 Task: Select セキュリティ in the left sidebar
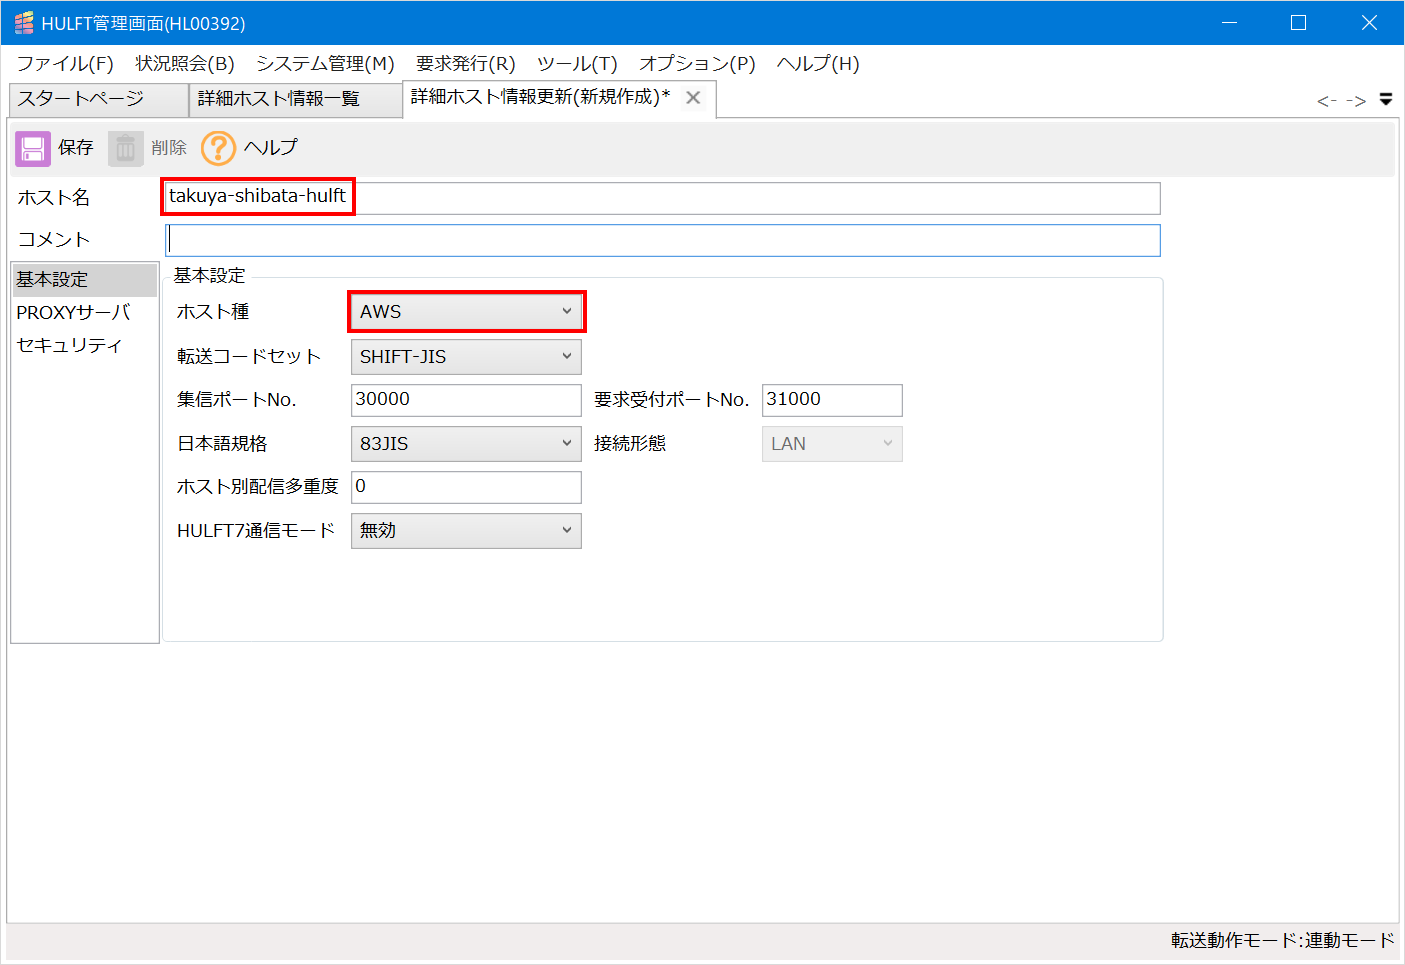pyautogui.click(x=66, y=345)
